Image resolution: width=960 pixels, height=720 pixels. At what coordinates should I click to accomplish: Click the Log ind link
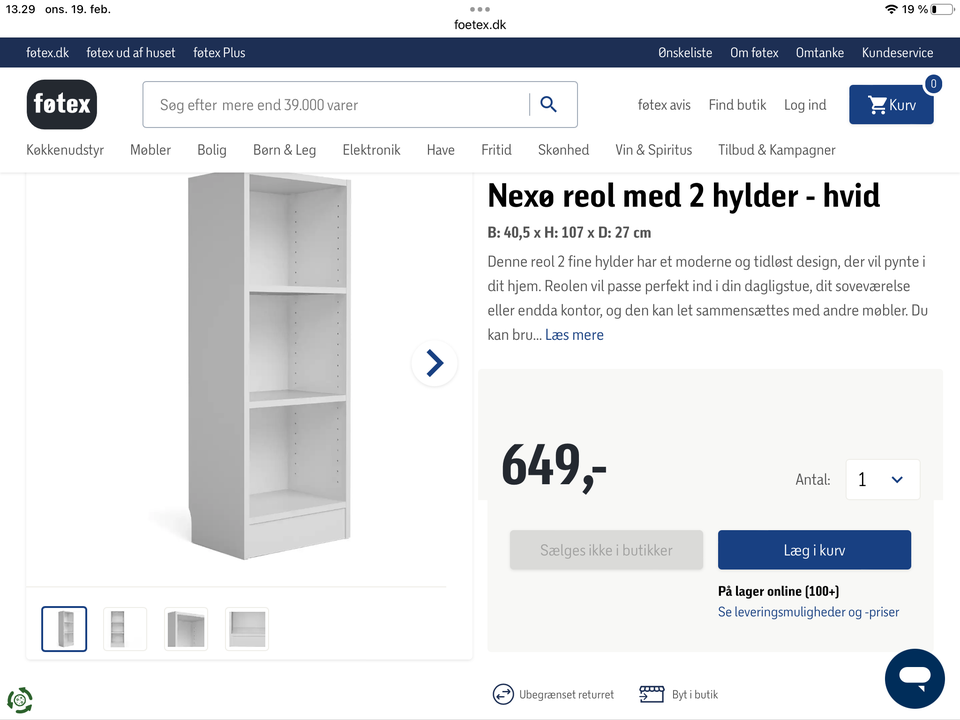(x=805, y=105)
